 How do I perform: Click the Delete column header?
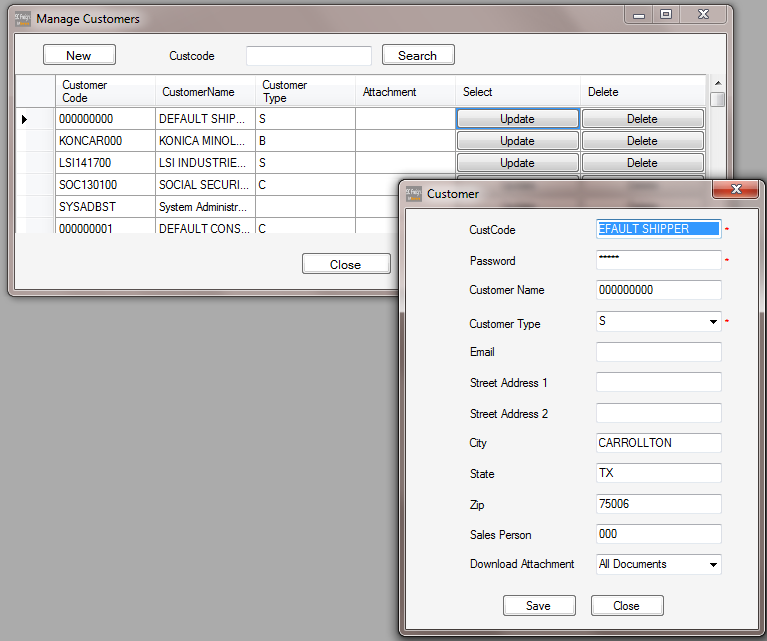coord(643,92)
